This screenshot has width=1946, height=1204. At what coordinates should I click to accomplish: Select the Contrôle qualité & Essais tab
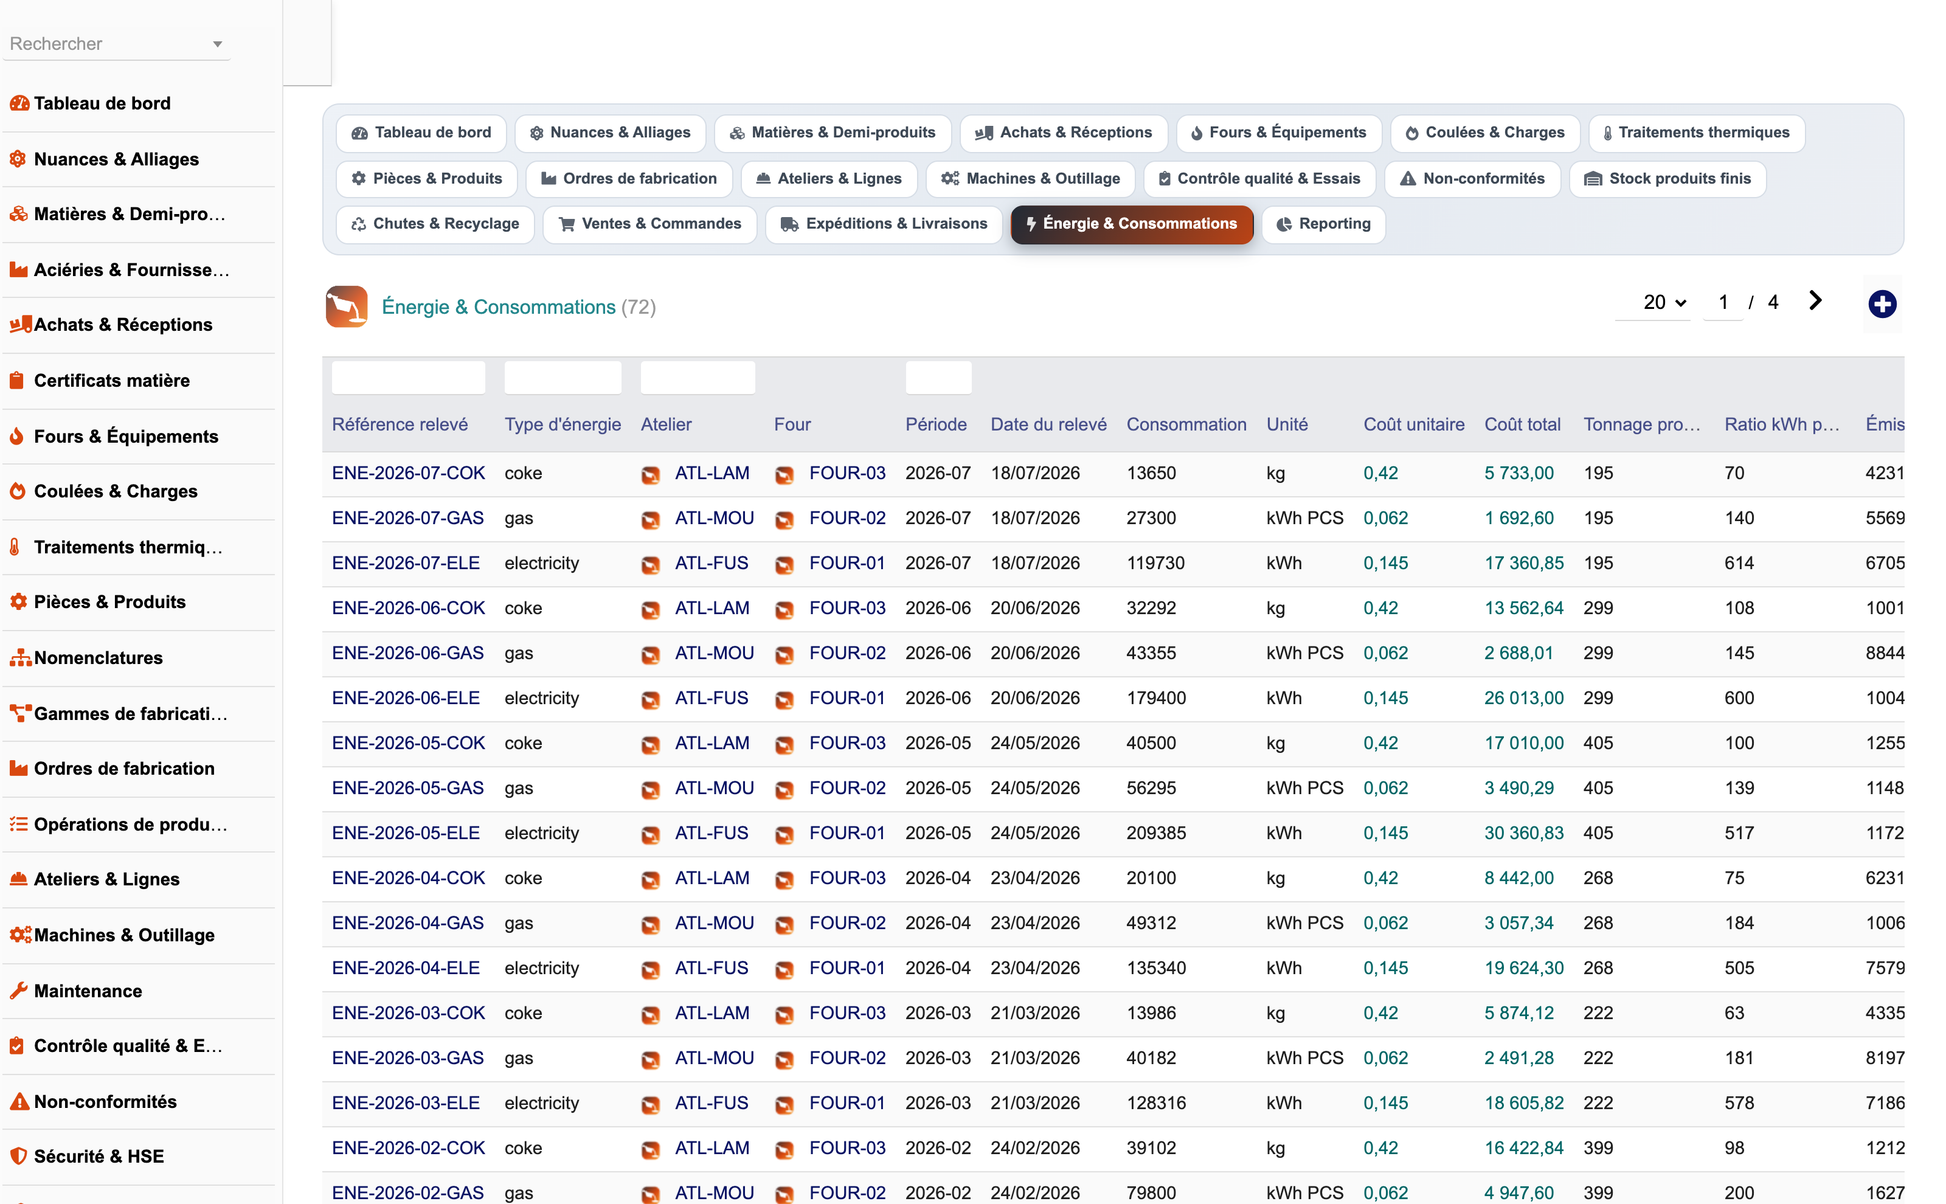1259,179
